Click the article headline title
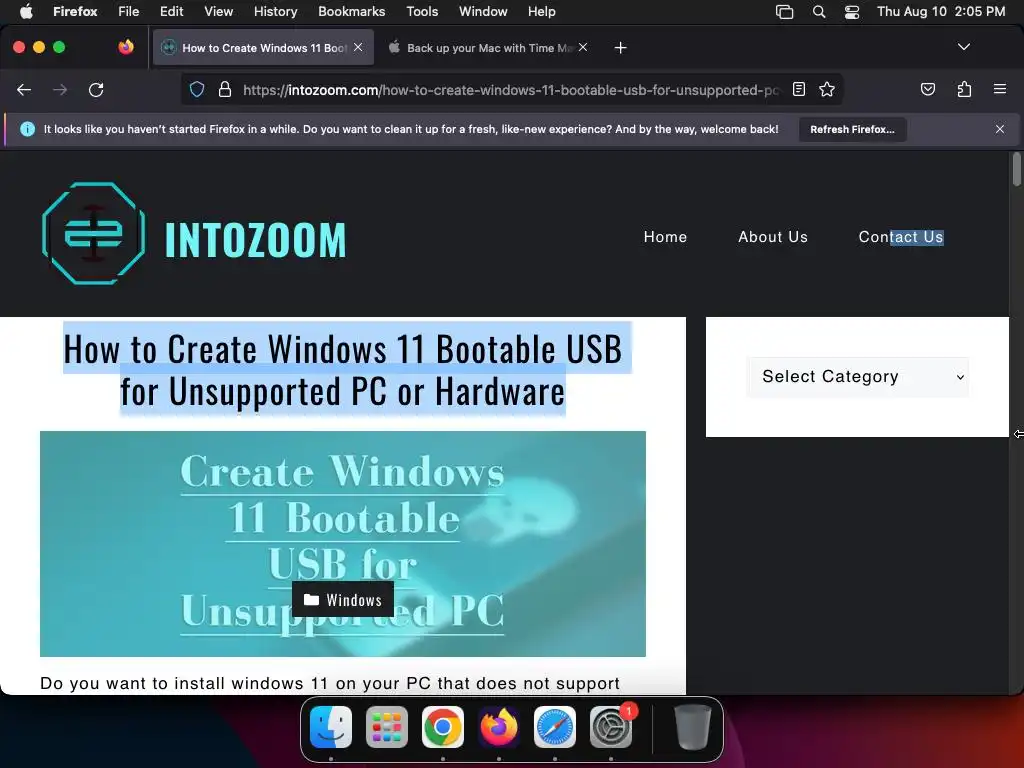 (343, 370)
